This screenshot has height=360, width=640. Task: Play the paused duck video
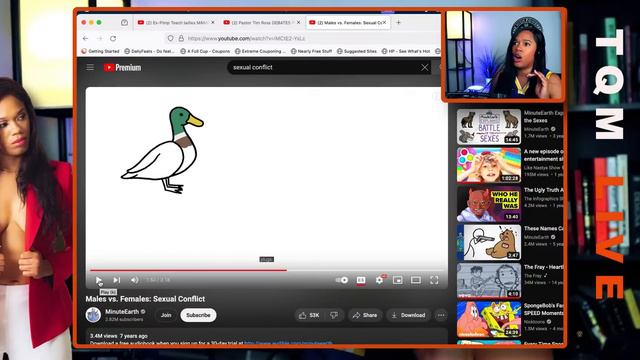pos(99,280)
